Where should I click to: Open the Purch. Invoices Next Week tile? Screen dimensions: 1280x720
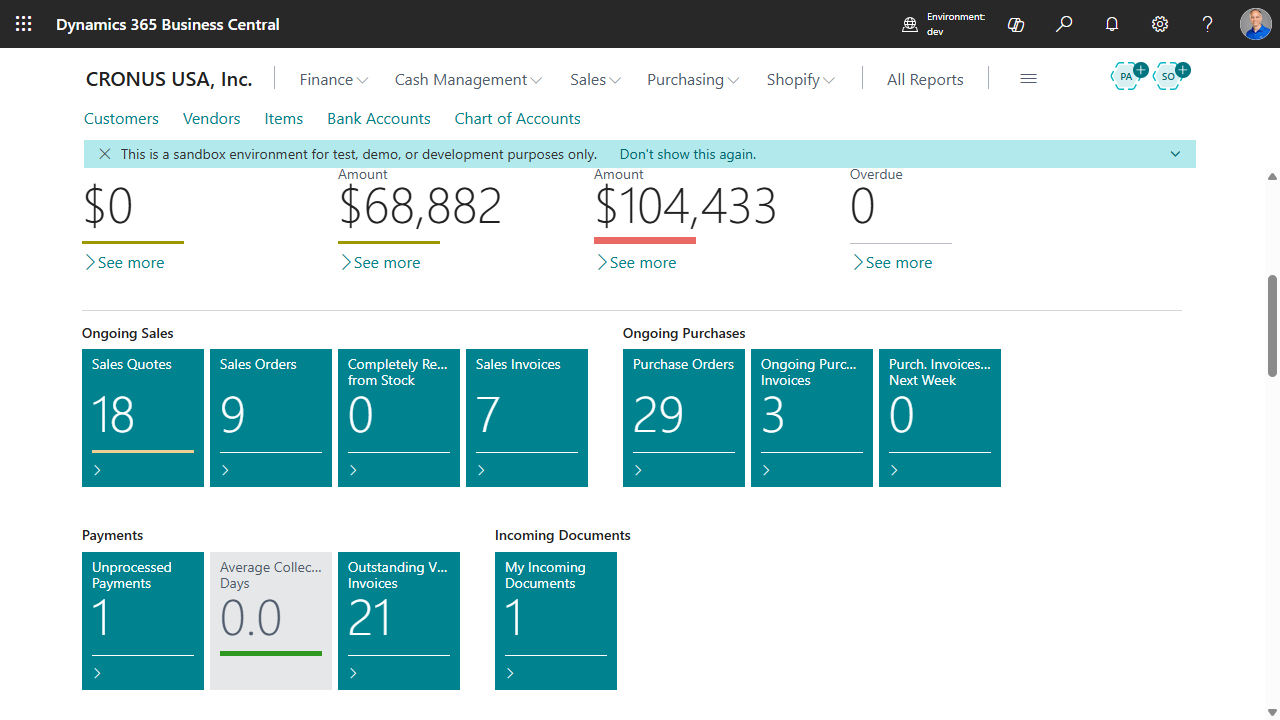(940, 418)
